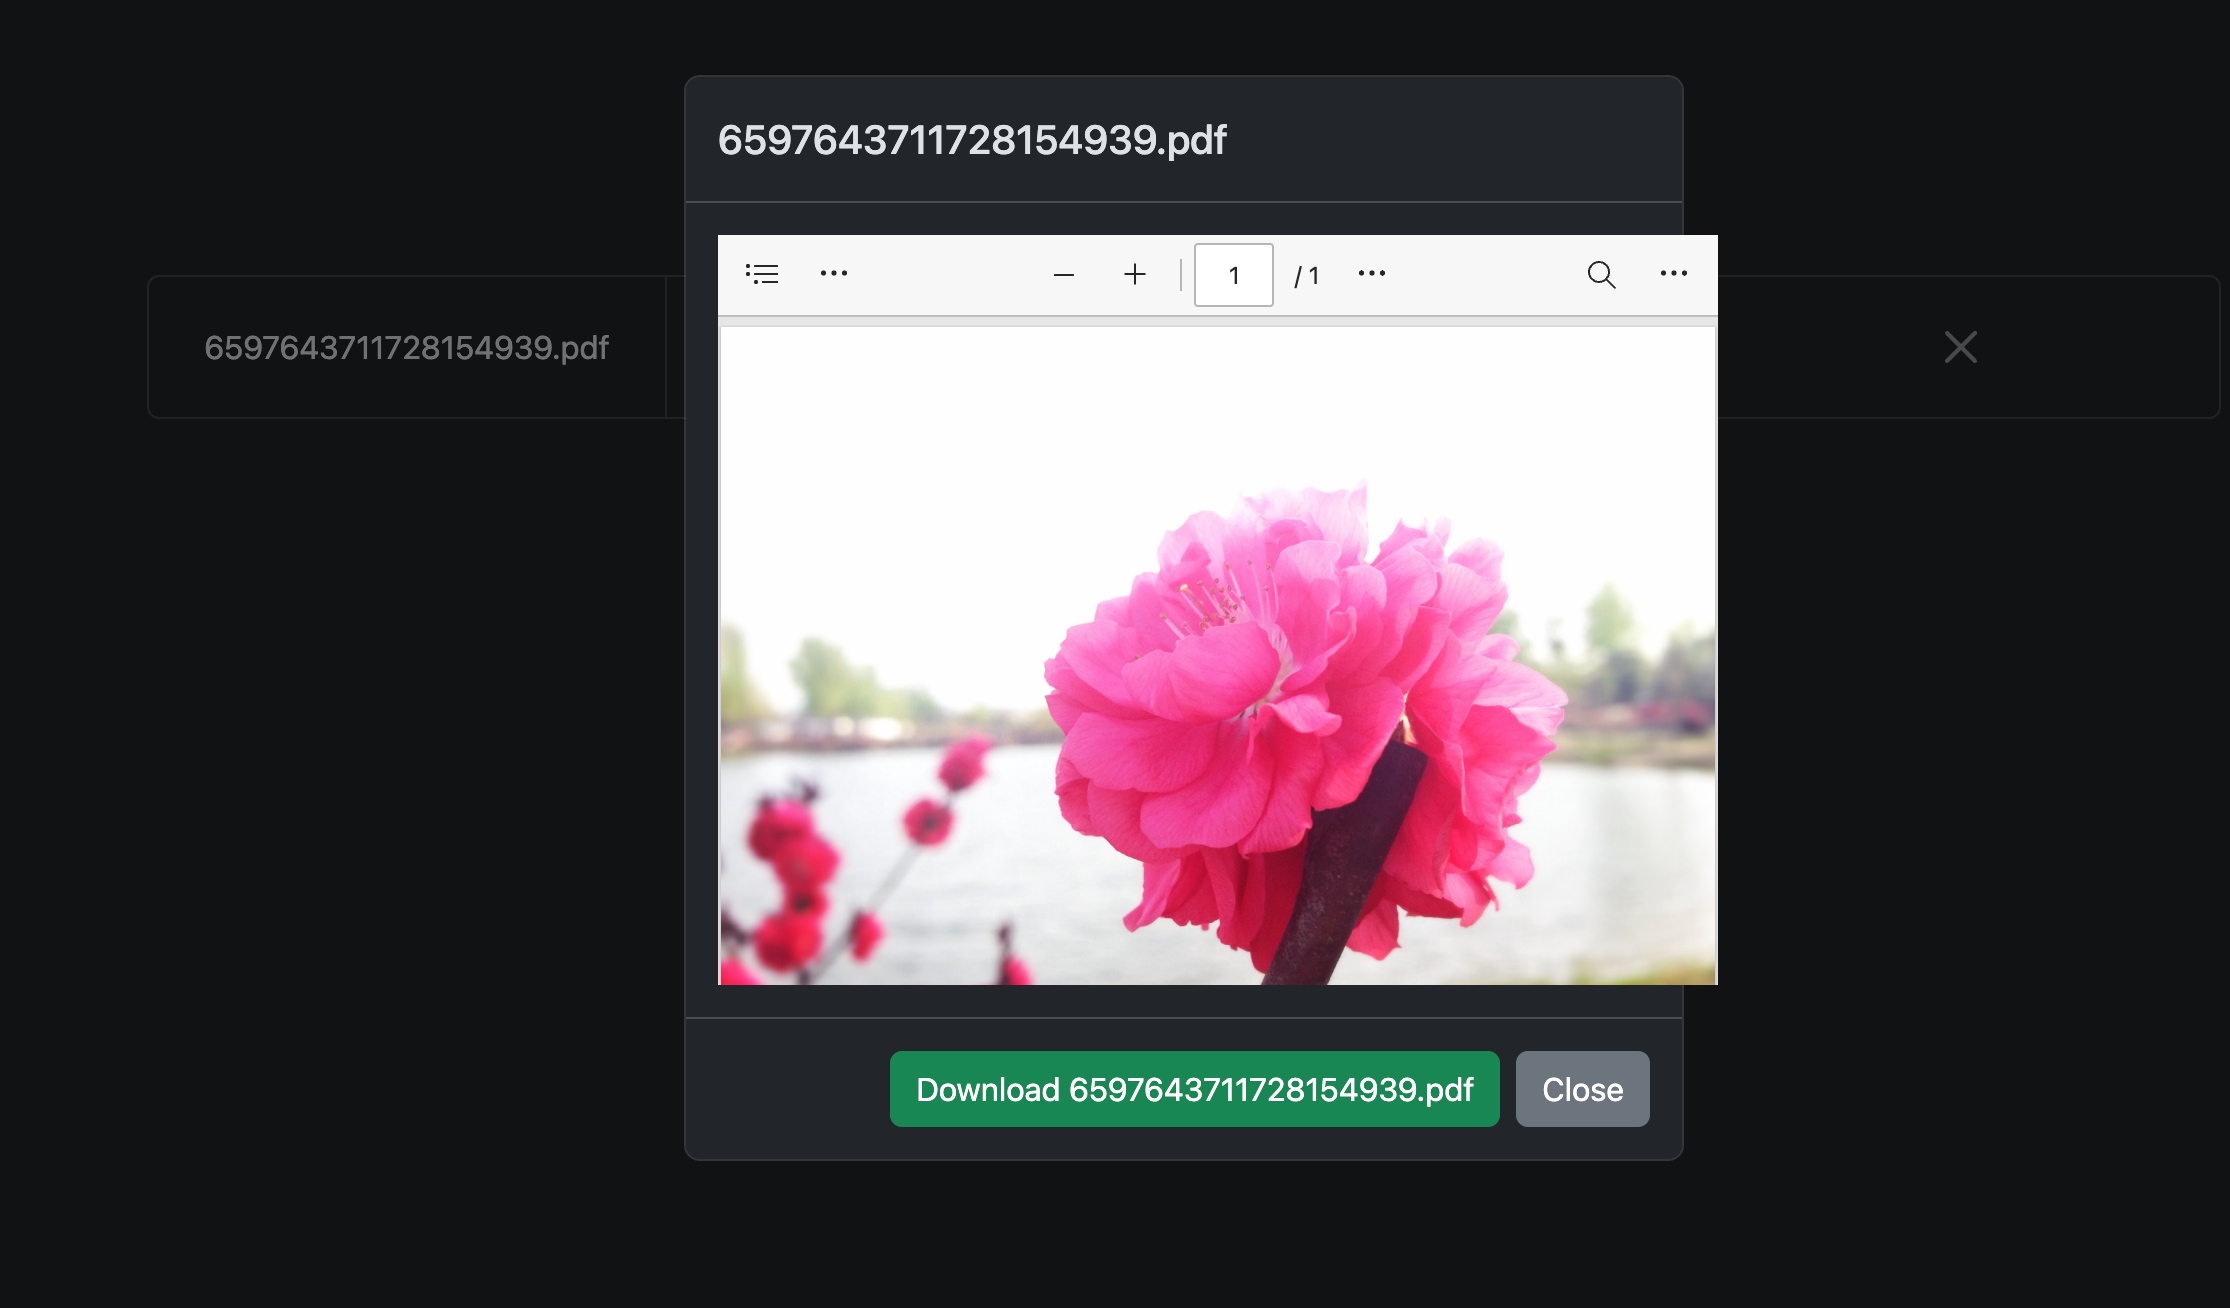Screen dimensions: 2230x1308
Task: Click the "/ 1" total pages label
Action: coord(1307,276)
